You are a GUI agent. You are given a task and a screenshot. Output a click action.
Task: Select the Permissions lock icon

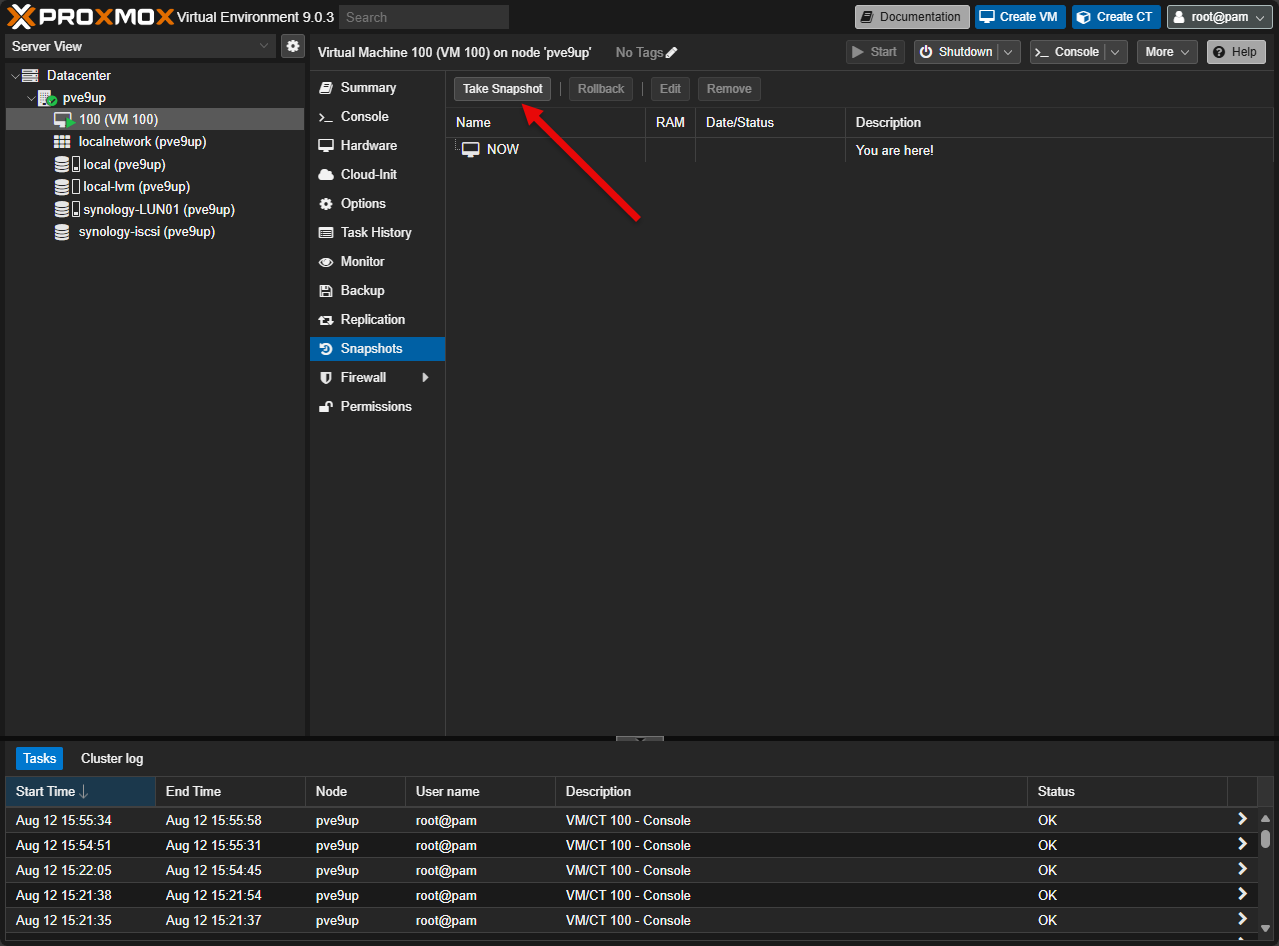326,406
